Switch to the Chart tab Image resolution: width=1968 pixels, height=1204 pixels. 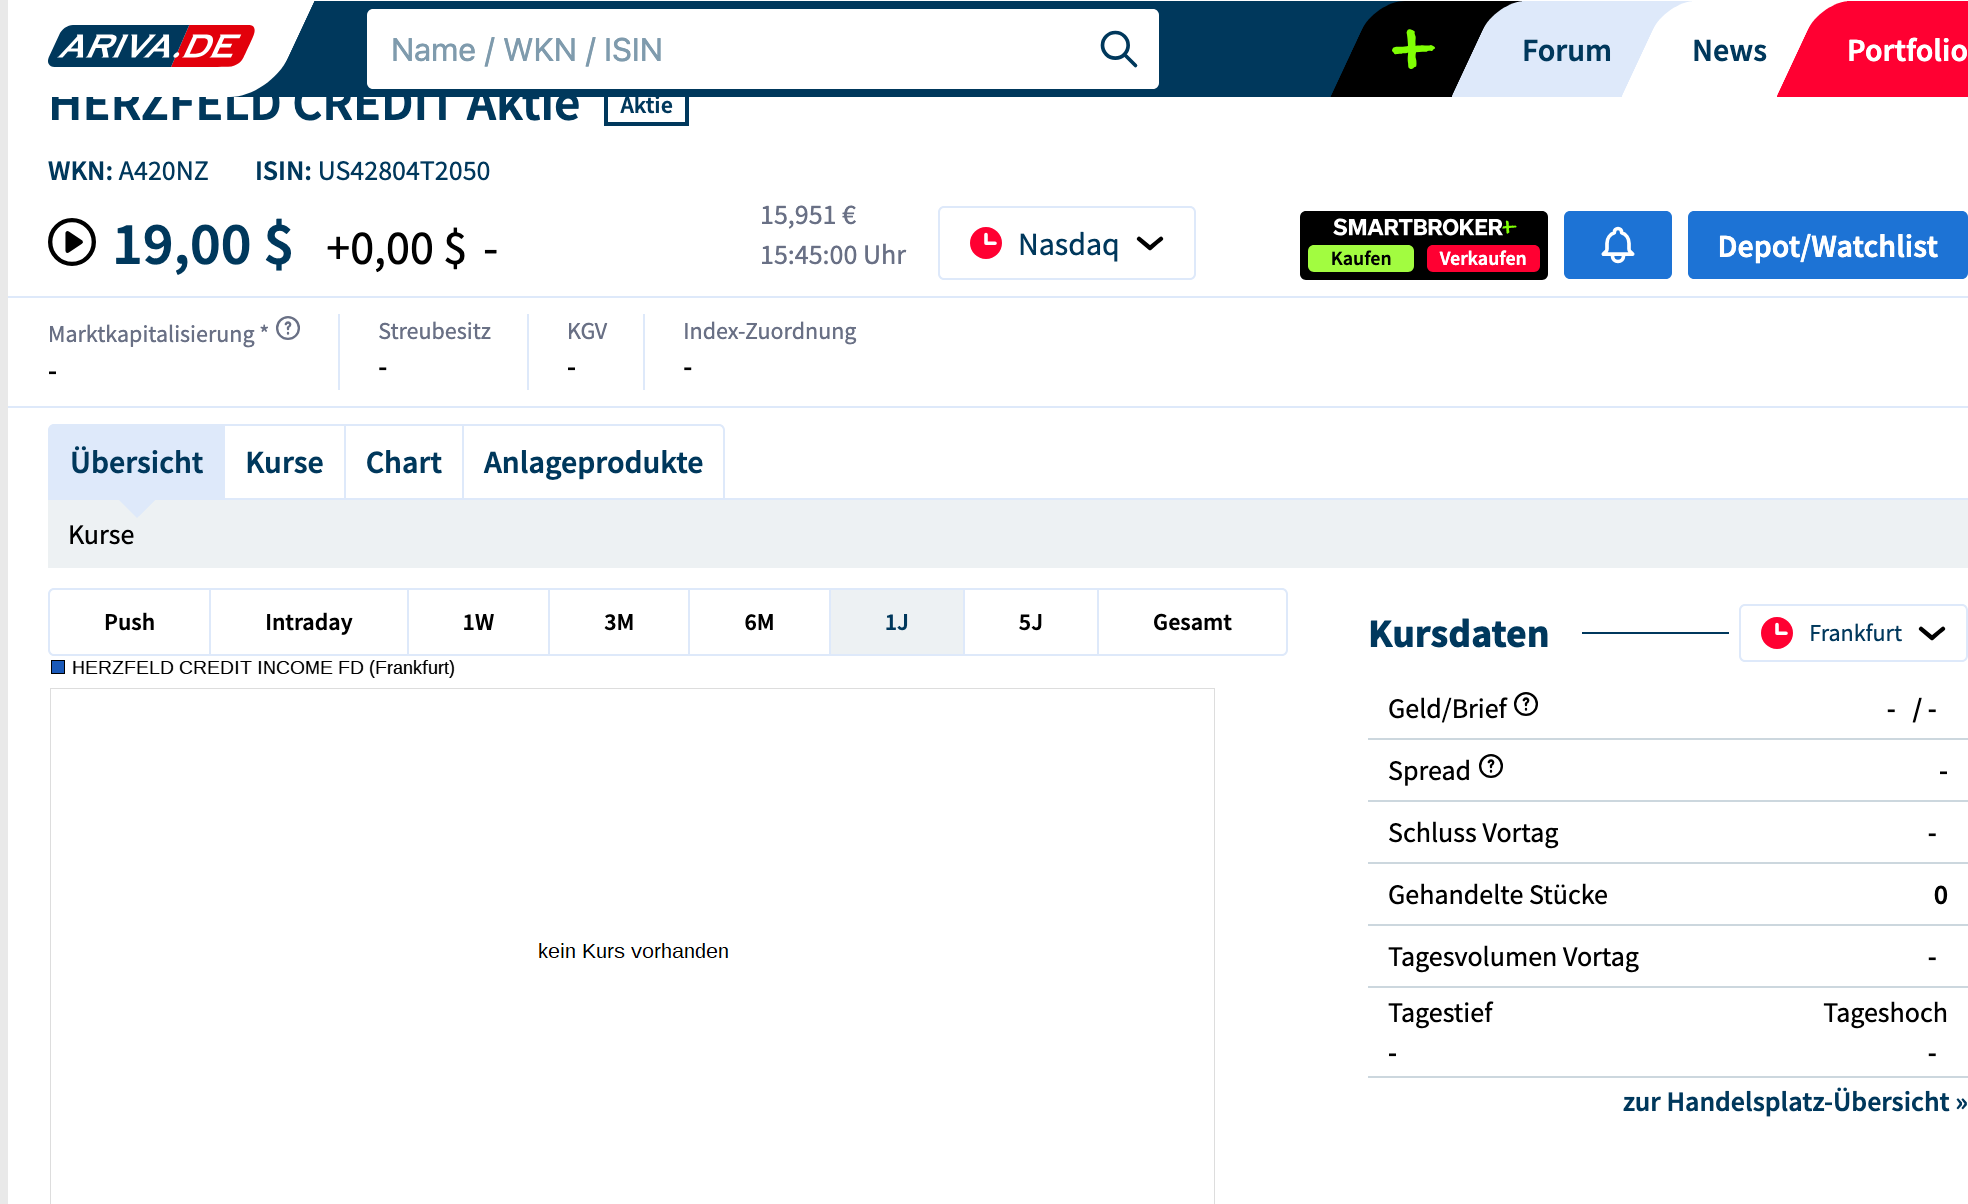403,462
